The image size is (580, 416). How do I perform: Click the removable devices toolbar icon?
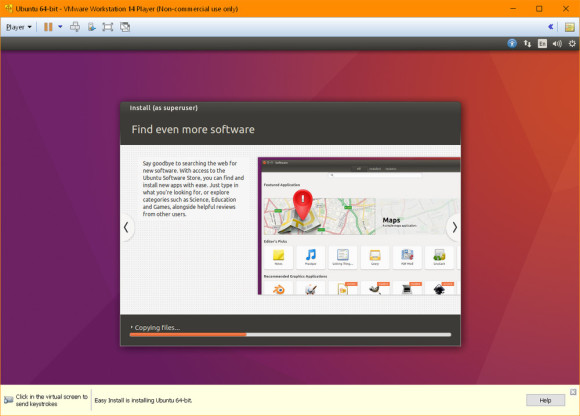(x=92, y=27)
